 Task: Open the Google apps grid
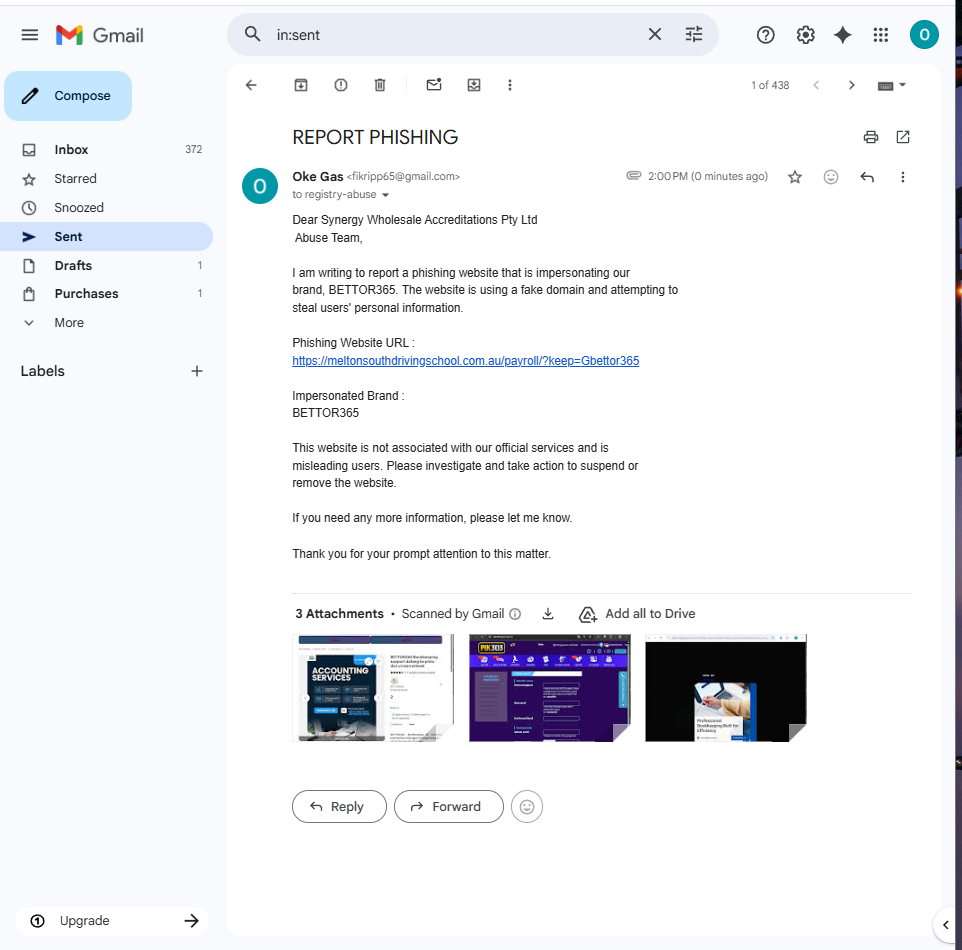[880, 35]
